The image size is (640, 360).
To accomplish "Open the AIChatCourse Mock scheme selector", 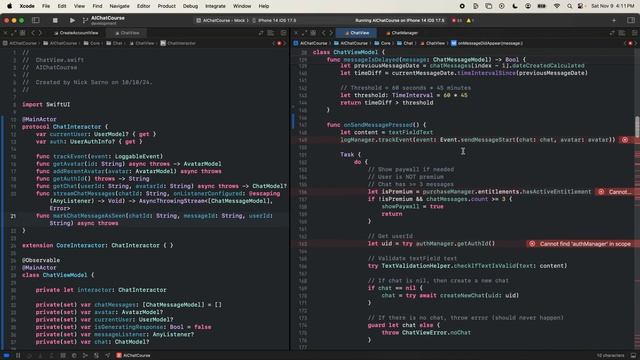I will point(222,20).
